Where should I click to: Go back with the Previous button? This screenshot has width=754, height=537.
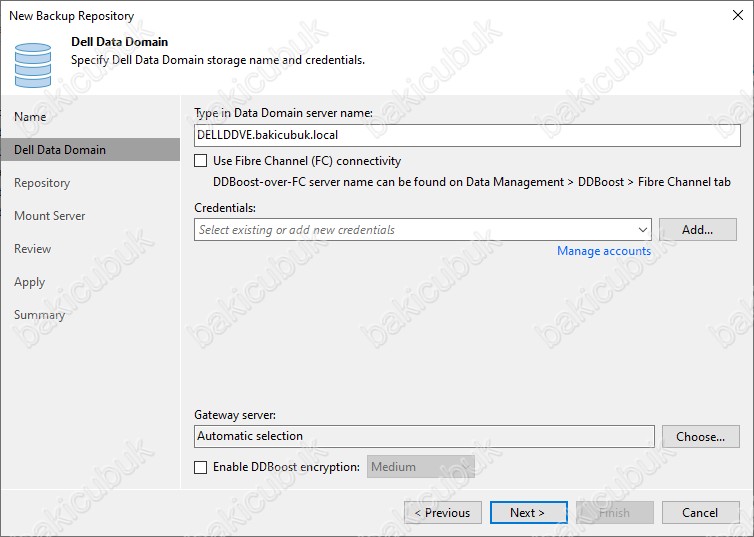443,513
